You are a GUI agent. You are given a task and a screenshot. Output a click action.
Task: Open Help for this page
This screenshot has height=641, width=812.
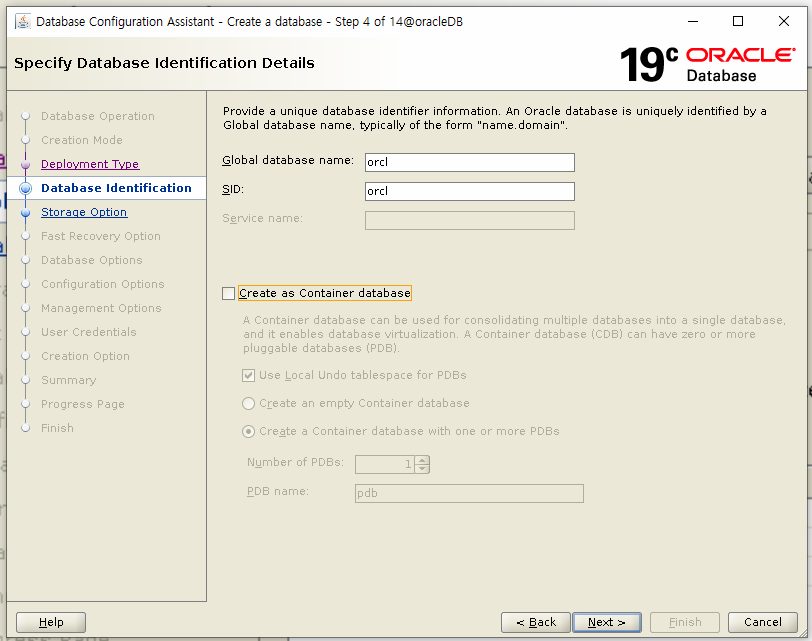point(51,622)
